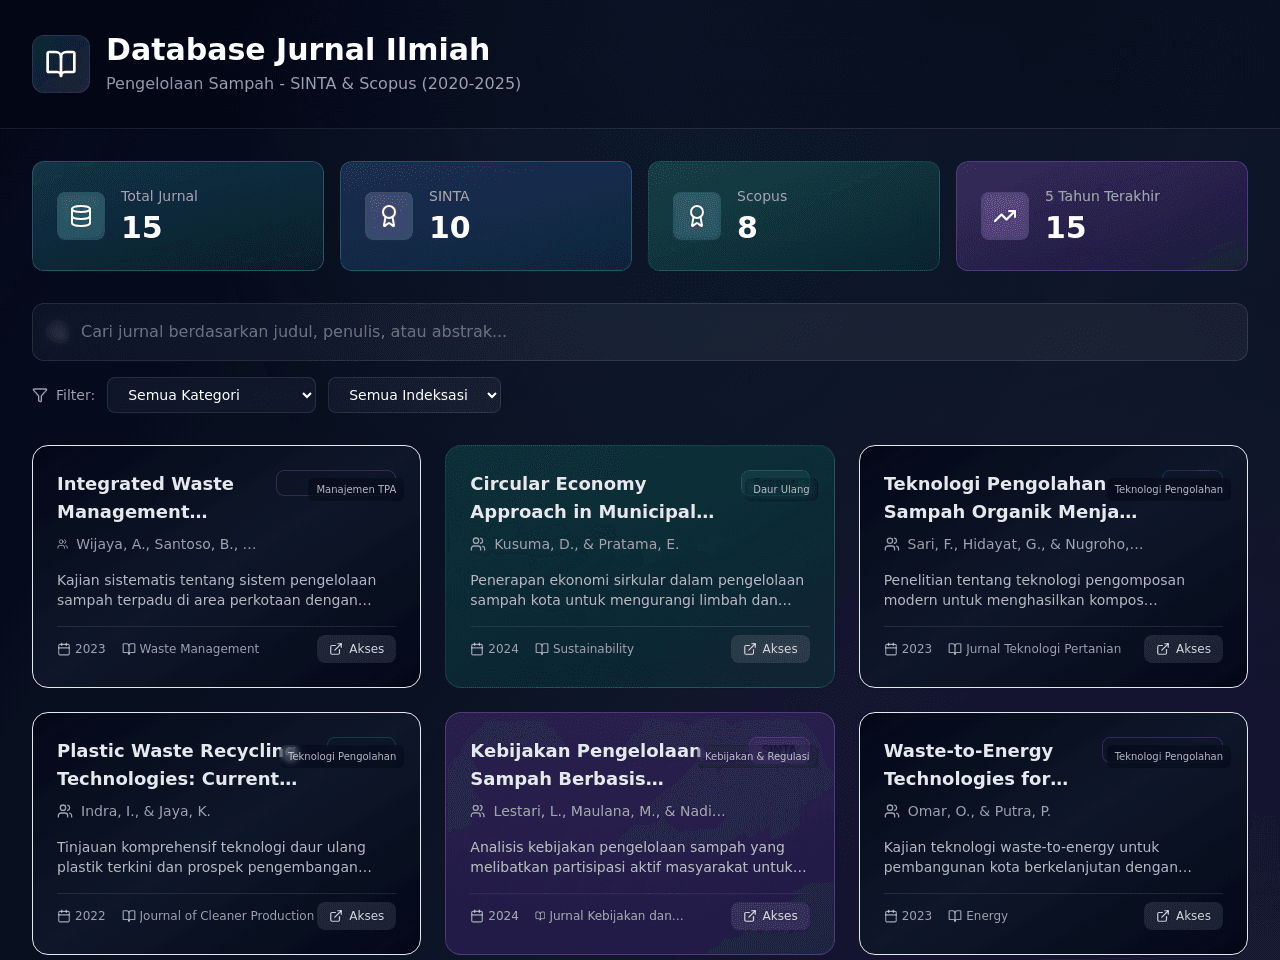Click the authors icon beside Omar, O., & Putra, P.
The width and height of the screenshot is (1280, 960).
click(892, 811)
